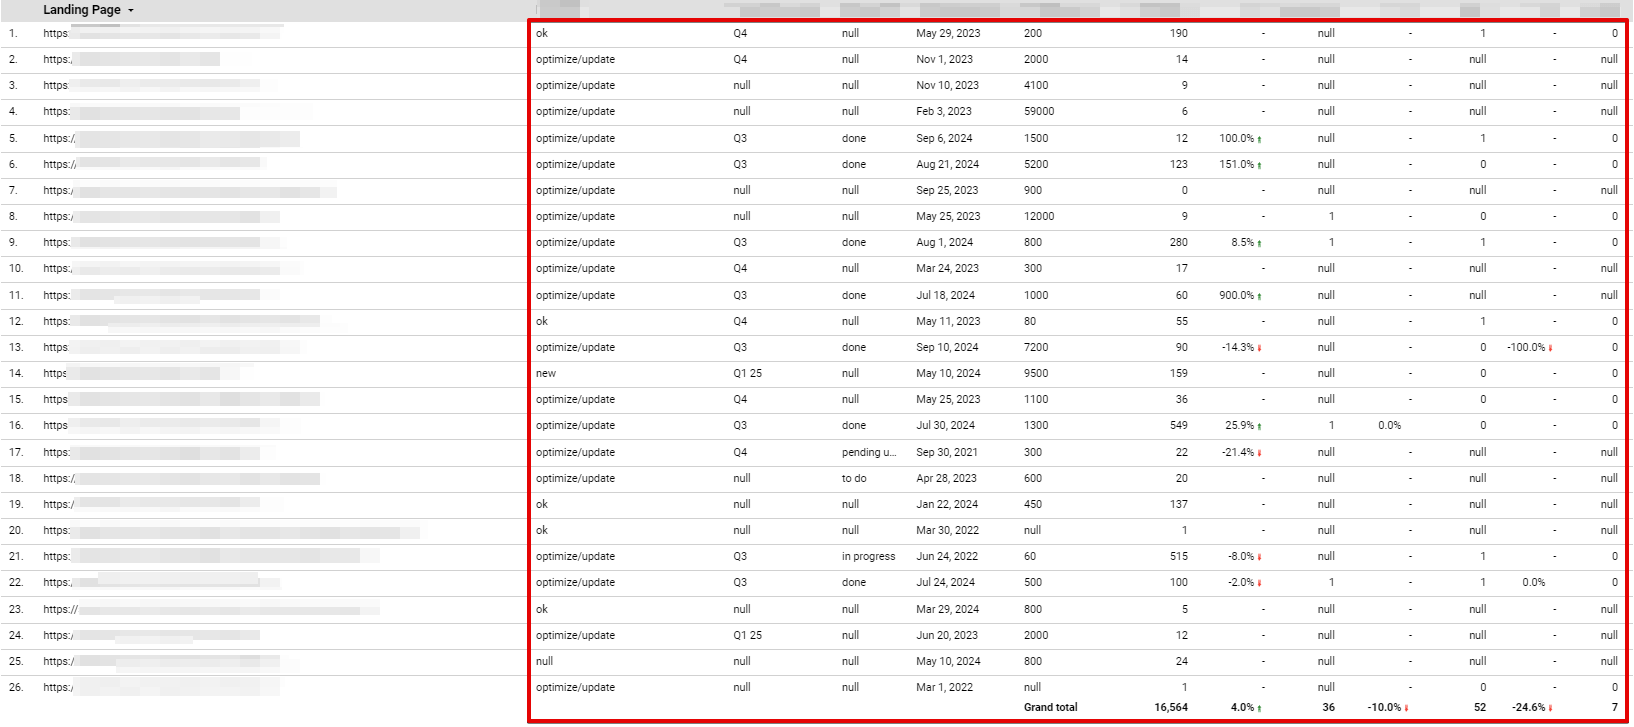Click the Grand total label
This screenshot has height=727, width=1634.
click(x=1051, y=707)
